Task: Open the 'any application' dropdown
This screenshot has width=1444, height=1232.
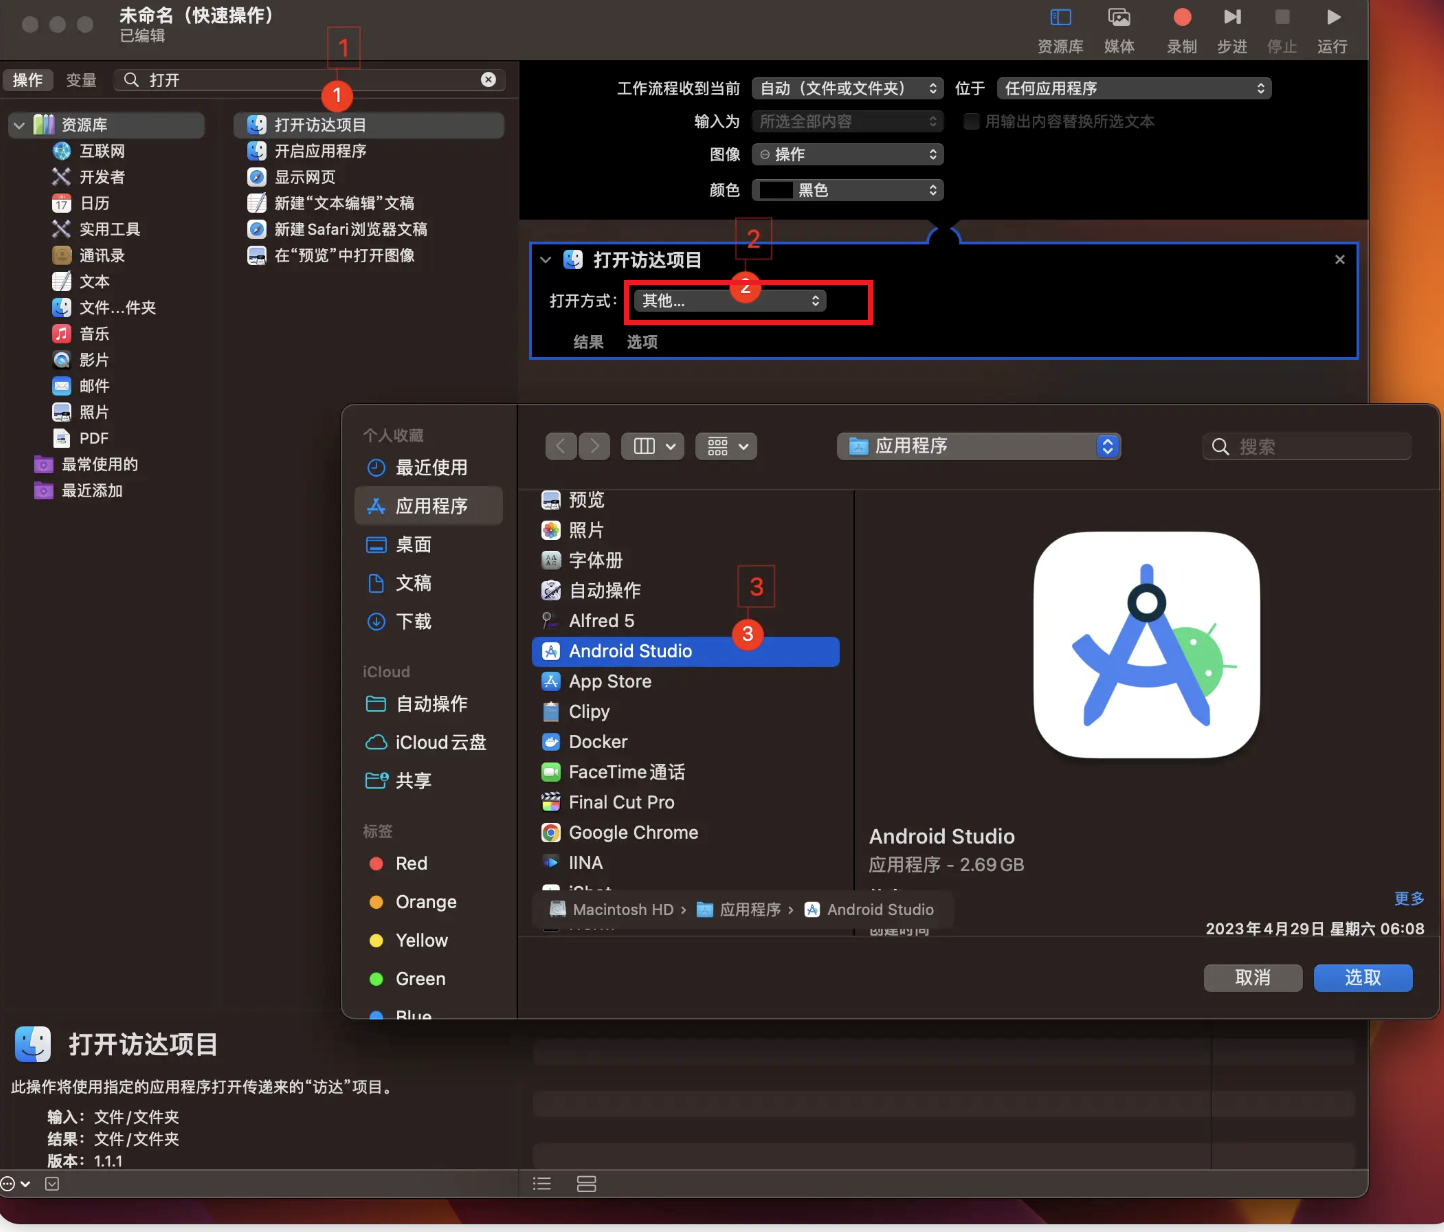Action: click(x=1134, y=89)
